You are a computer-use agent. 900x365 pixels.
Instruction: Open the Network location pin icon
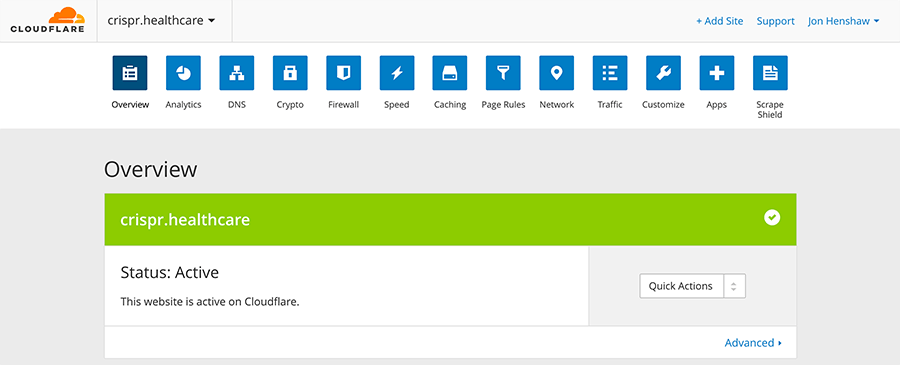pos(557,73)
